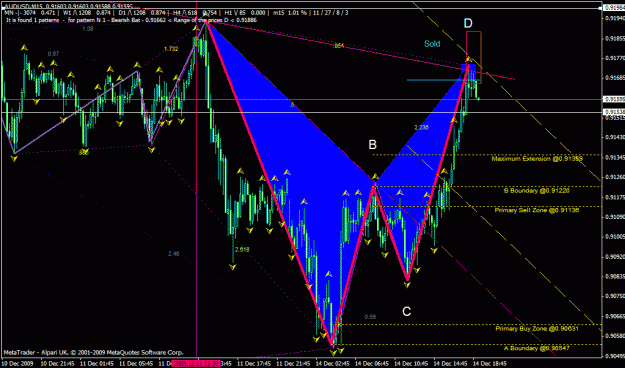Click the '.854' ratio label on trendline
The image size is (625, 368).
[x=338, y=46]
